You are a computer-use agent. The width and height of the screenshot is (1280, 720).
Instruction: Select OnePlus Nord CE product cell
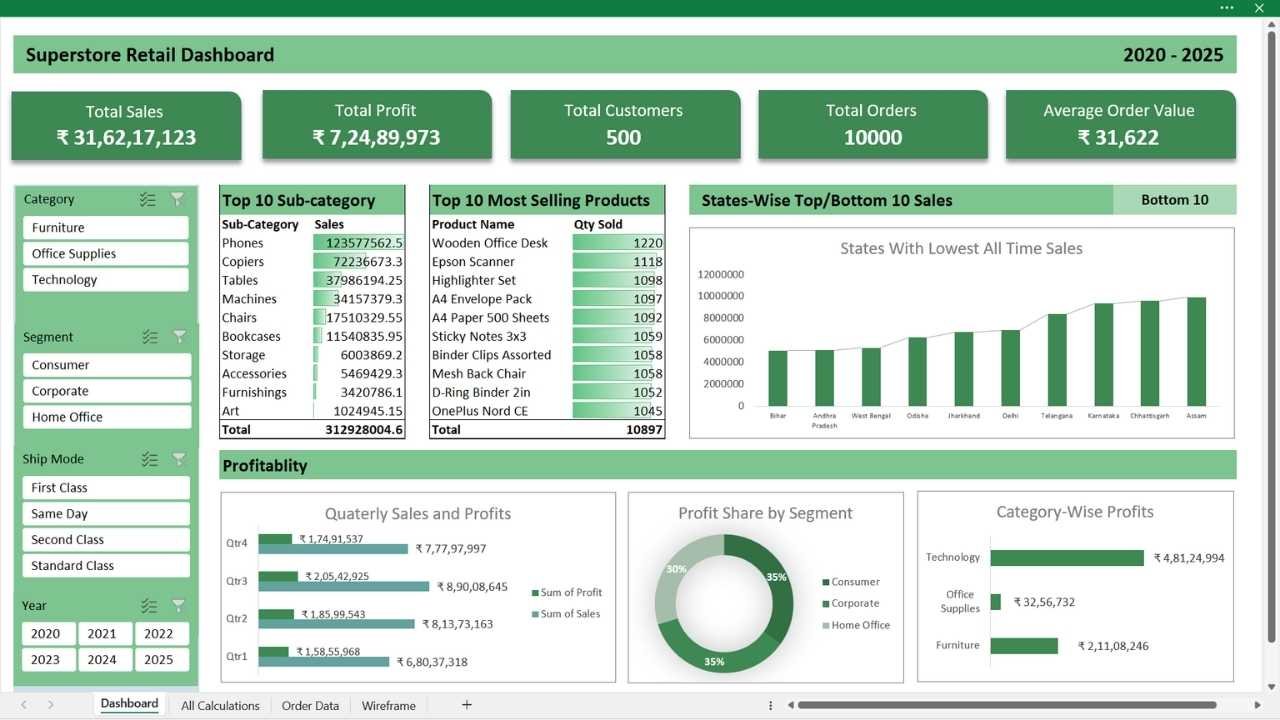501,411
